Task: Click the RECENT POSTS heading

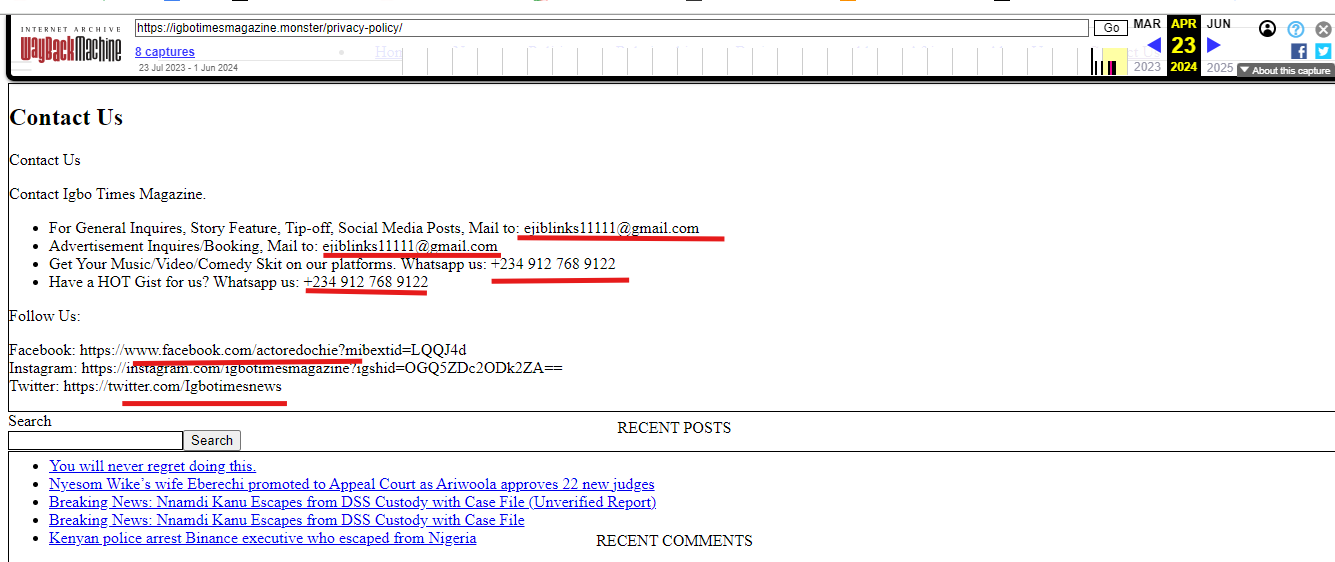Action: click(x=674, y=428)
